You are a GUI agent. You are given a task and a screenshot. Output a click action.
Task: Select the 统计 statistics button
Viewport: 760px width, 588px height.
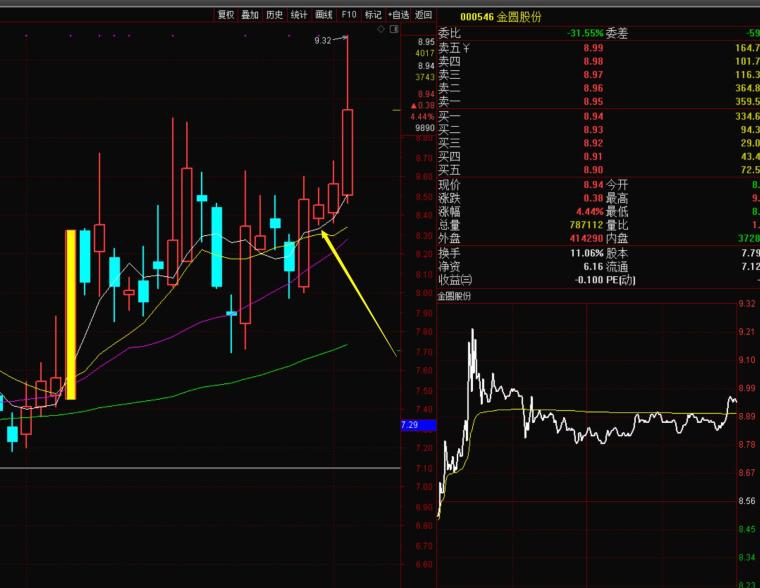pyautogui.click(x=299, y=15)
